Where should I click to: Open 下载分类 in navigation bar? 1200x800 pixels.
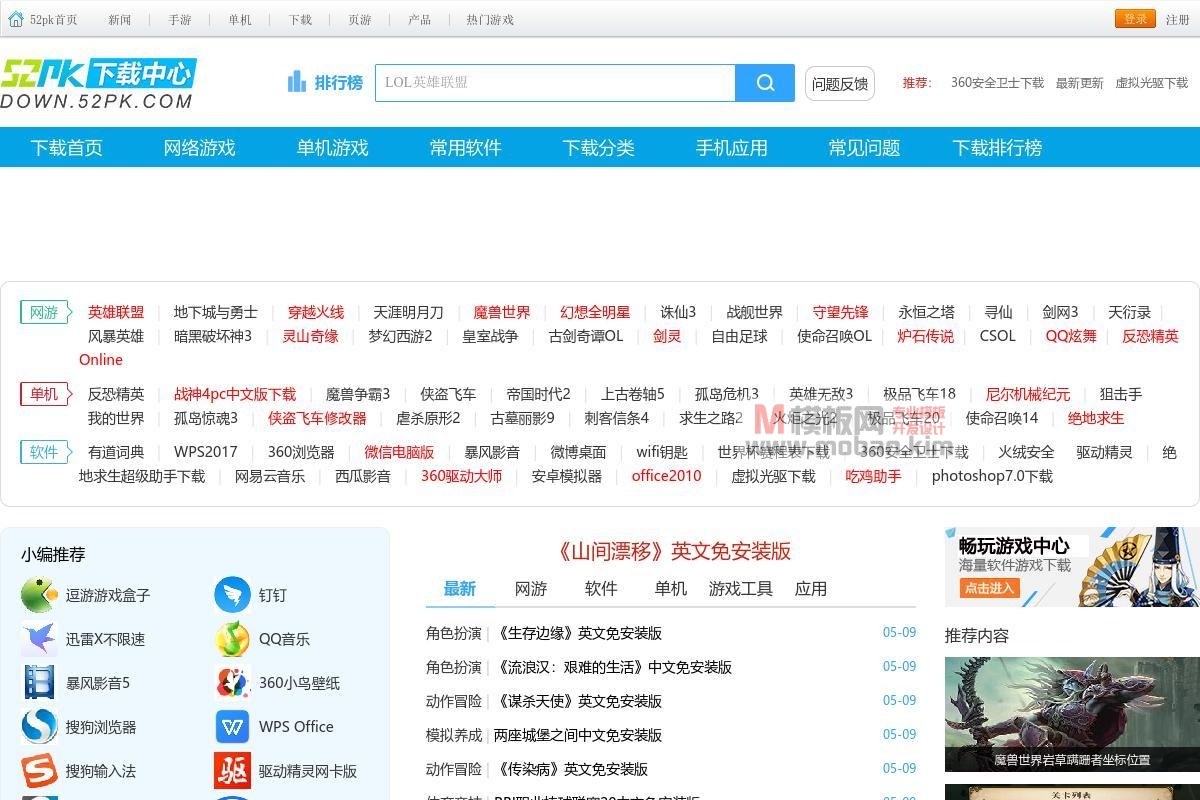pos(598,148)
